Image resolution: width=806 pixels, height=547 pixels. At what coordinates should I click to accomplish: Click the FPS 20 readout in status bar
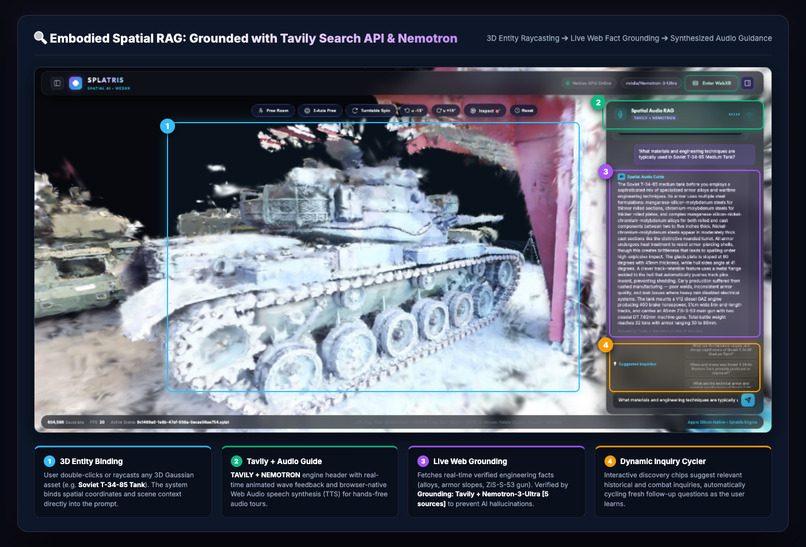pyautogui.click(x=97, y=423)
